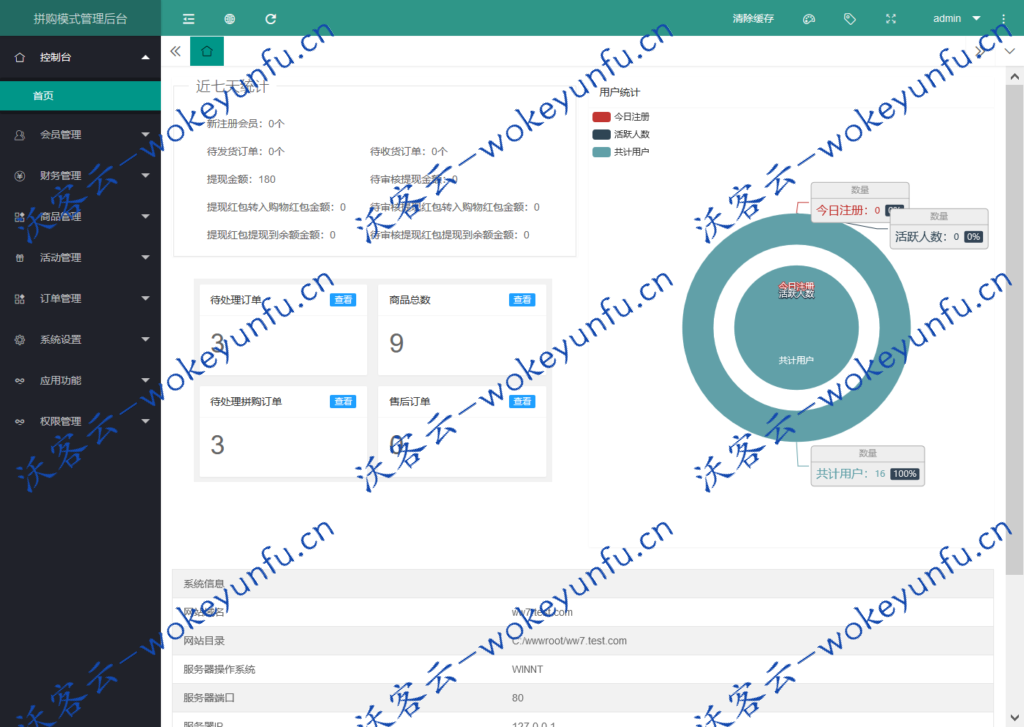Open the vertical three-dot more menu
This screenshot has width=1024, height=727.
pyautogui.click(x=1003, y=19)
